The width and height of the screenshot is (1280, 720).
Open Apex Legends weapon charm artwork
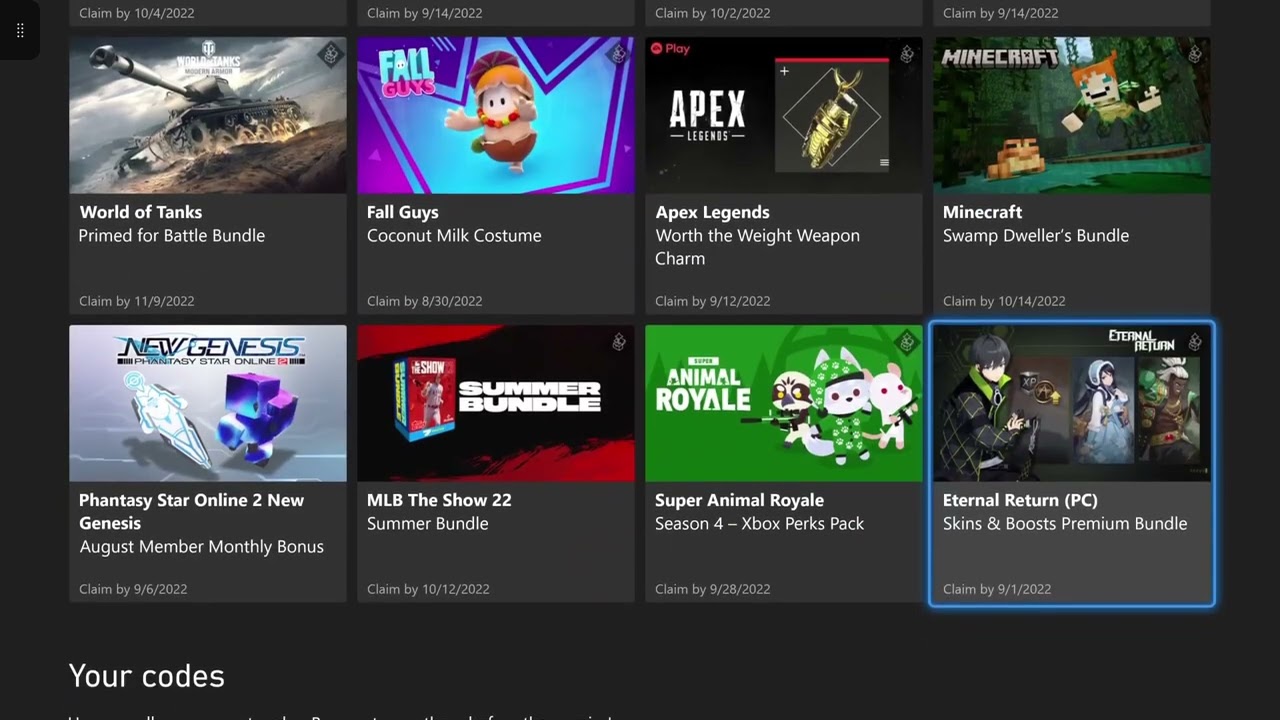(x=784, y=115)
